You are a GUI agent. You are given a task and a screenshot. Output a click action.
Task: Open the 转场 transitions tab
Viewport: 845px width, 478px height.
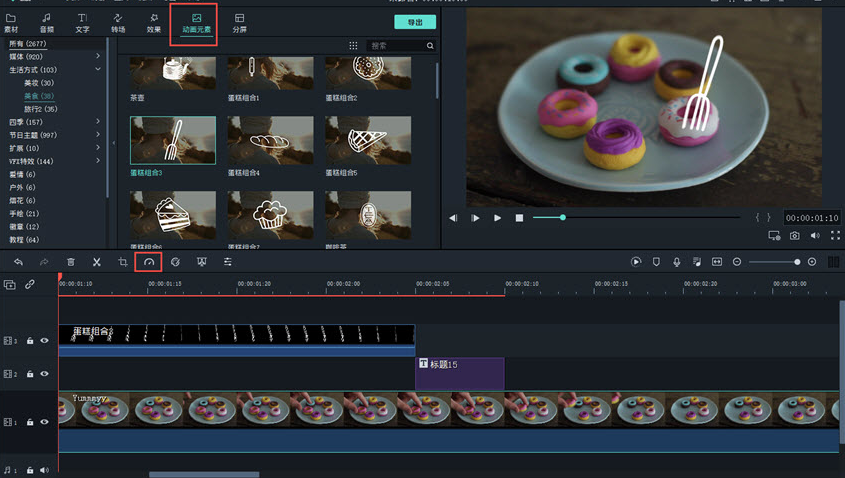point(118,23)
